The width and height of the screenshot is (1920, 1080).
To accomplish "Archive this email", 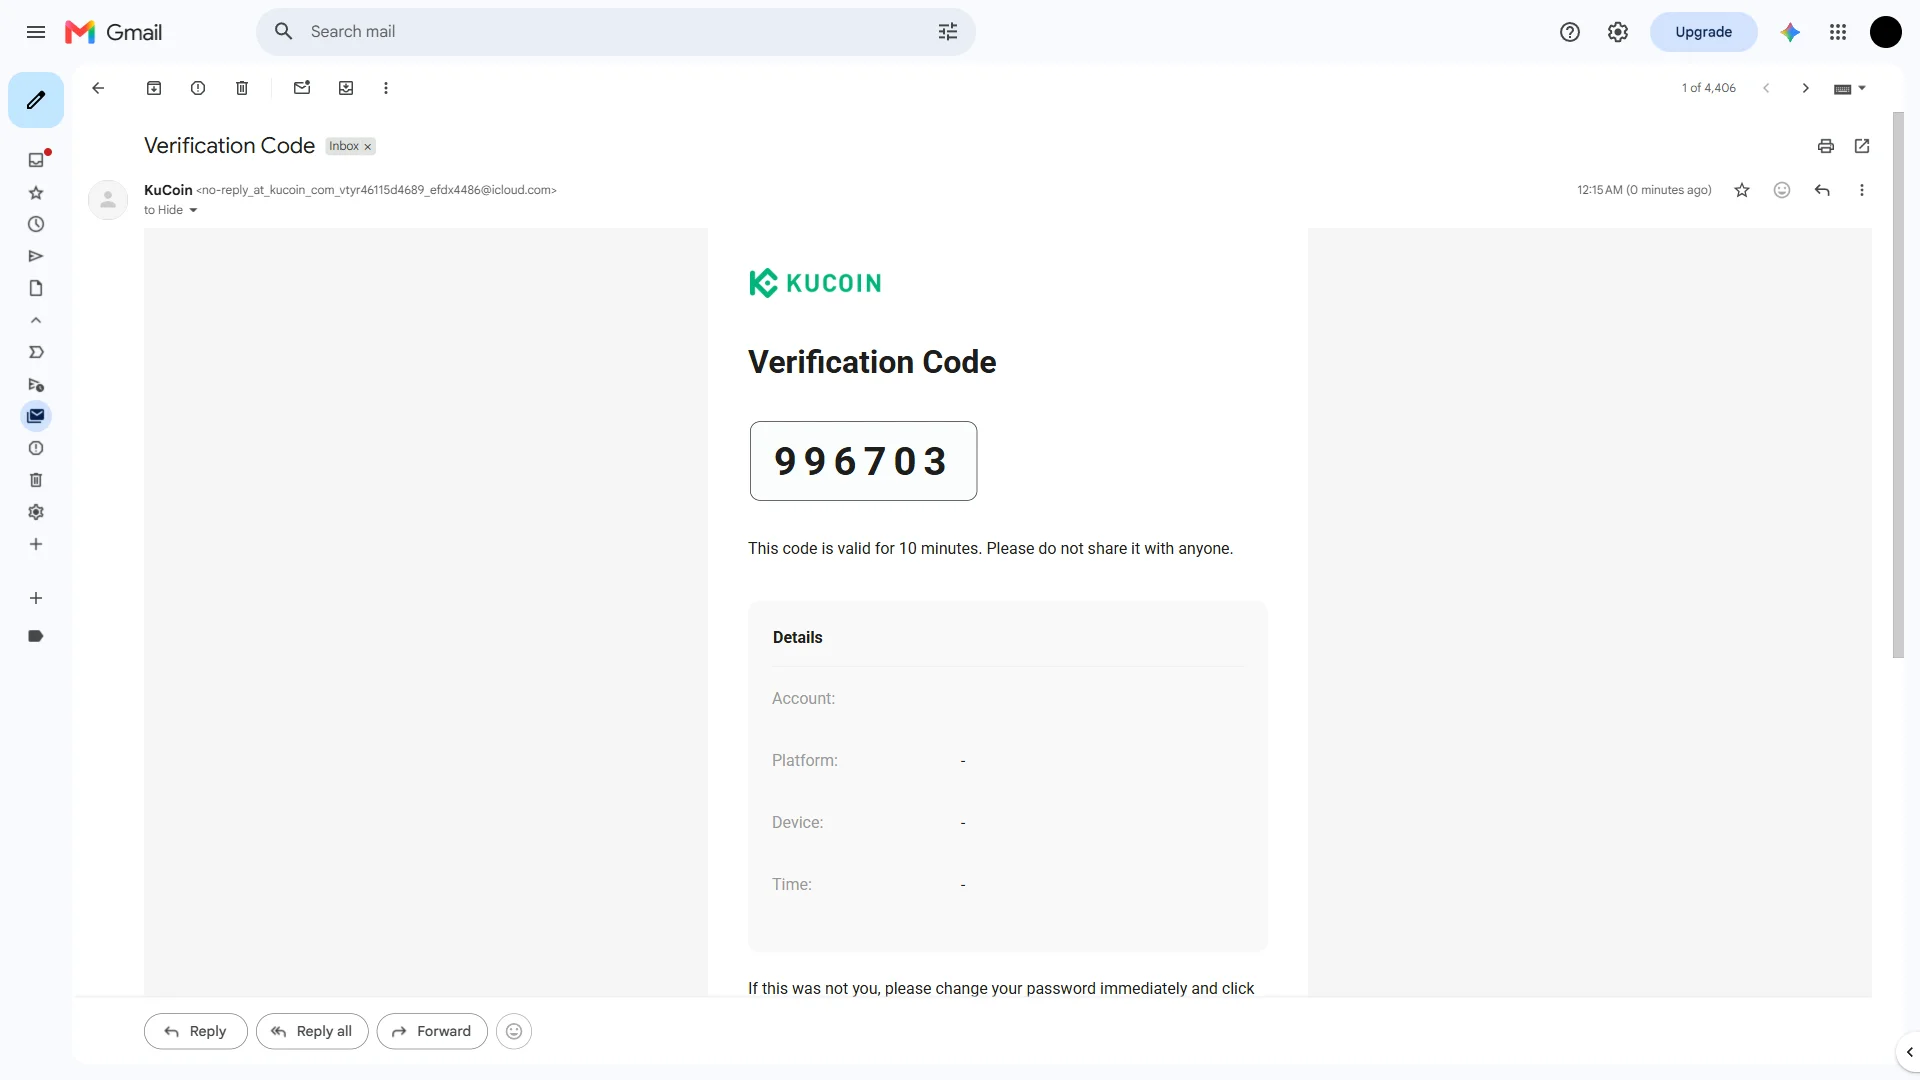I will tap(154, 88).
